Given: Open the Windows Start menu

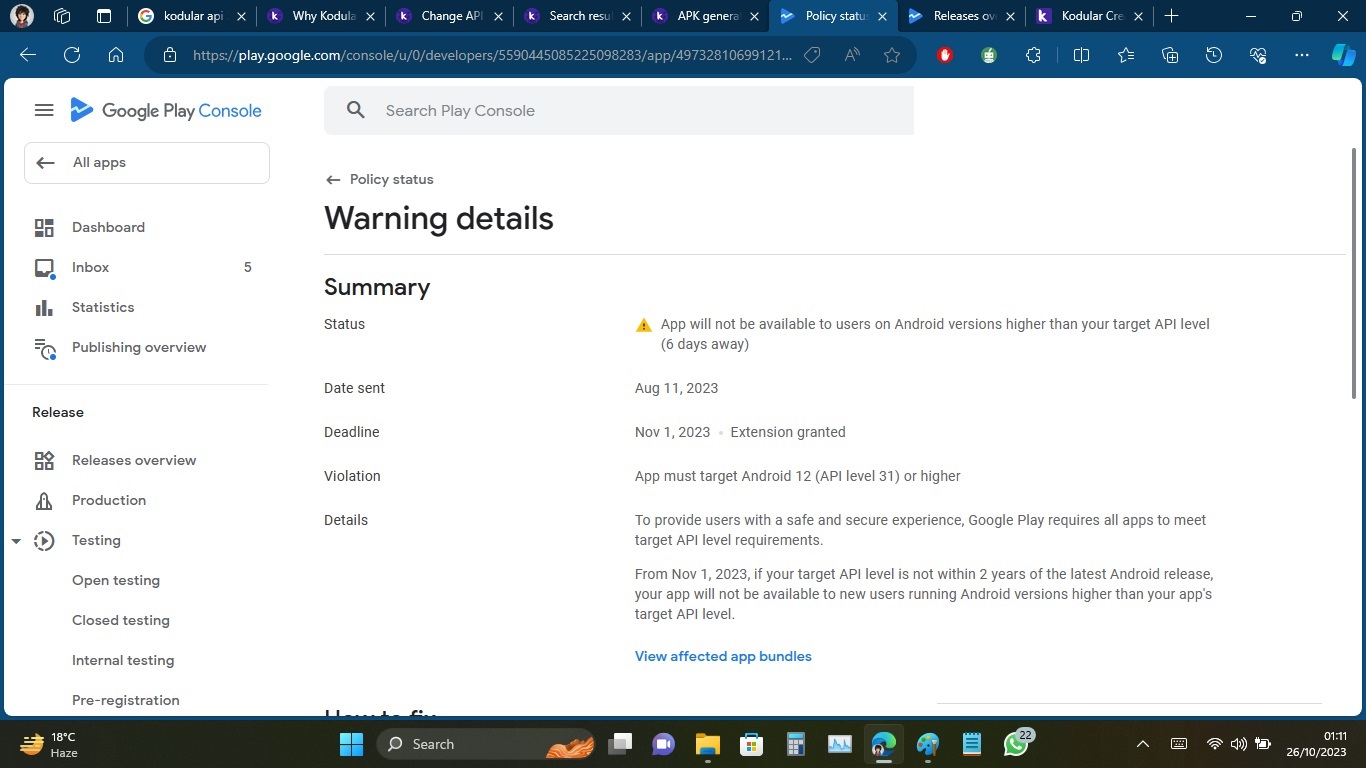Looking at the screenshot, I should coord(352,744).
